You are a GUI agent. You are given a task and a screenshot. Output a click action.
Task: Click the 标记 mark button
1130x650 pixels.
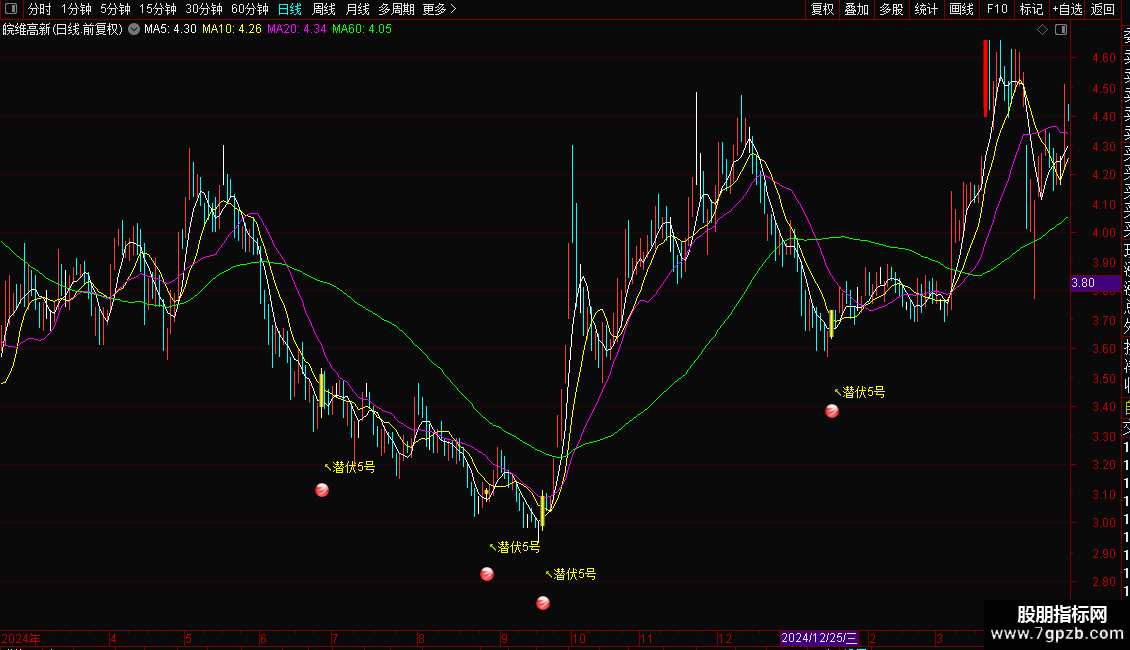(x=1031, y=9)
